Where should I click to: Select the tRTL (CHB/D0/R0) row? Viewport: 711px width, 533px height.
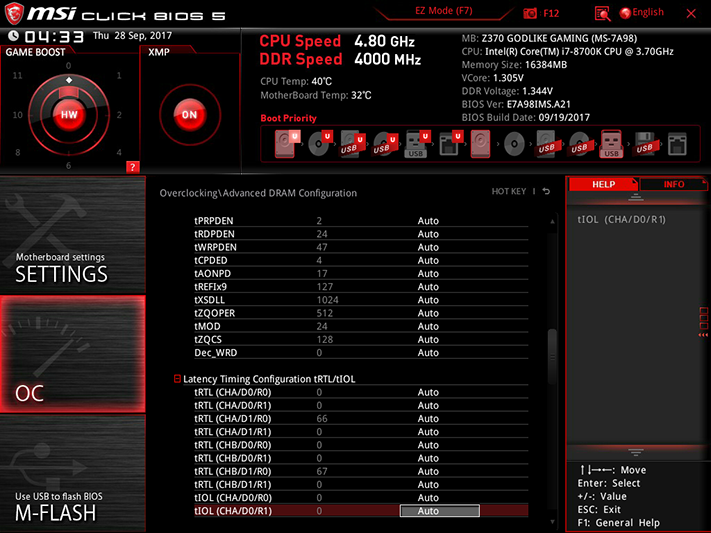point(361,445)
